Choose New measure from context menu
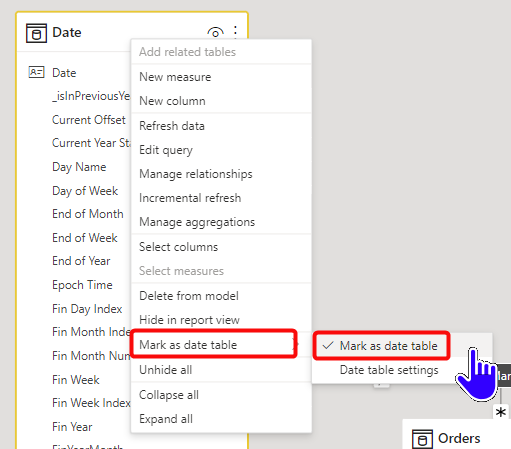Screen dimensions: 511x449 coord(221,77)
